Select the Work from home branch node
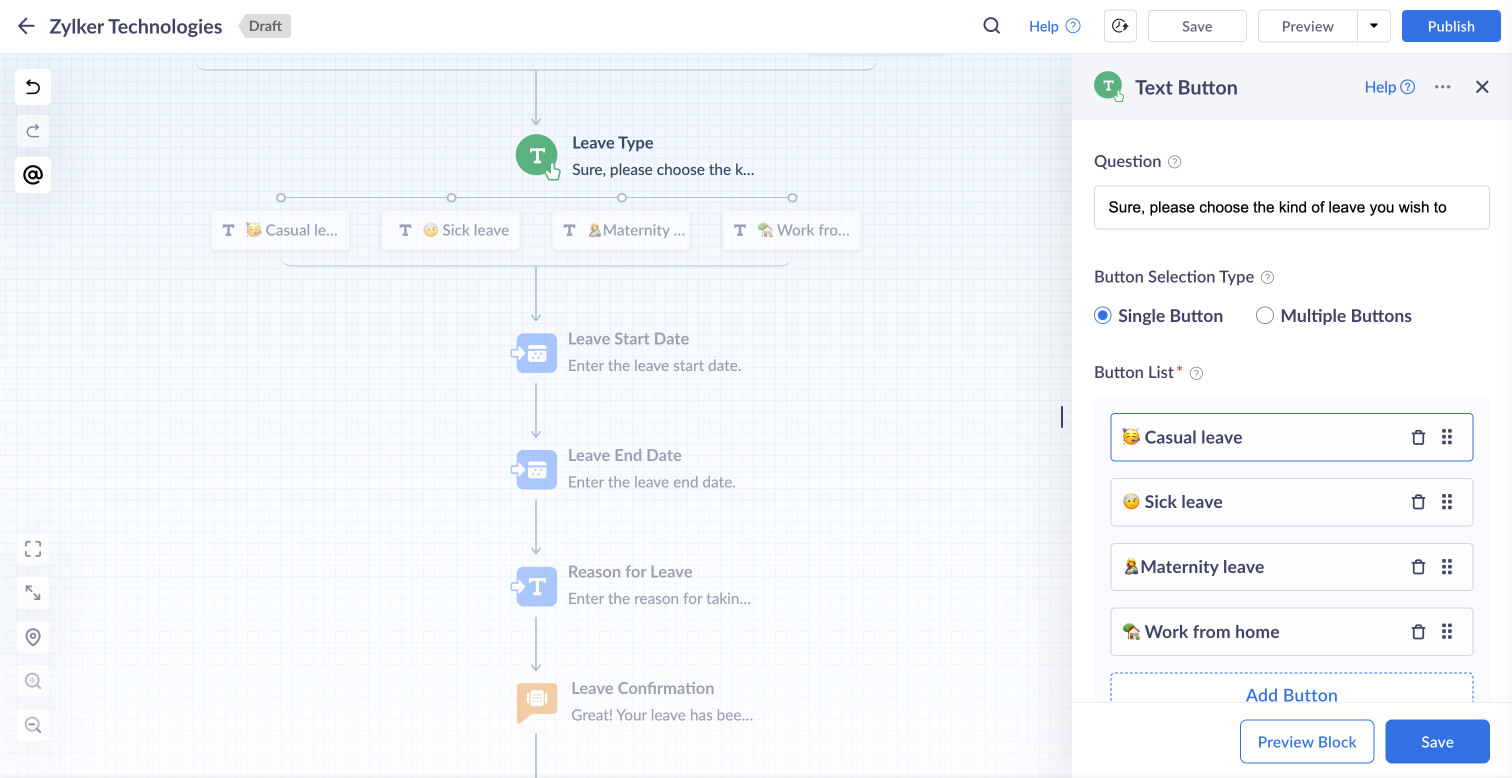This screenshot has height=778, width=1512. click(792, 230)
